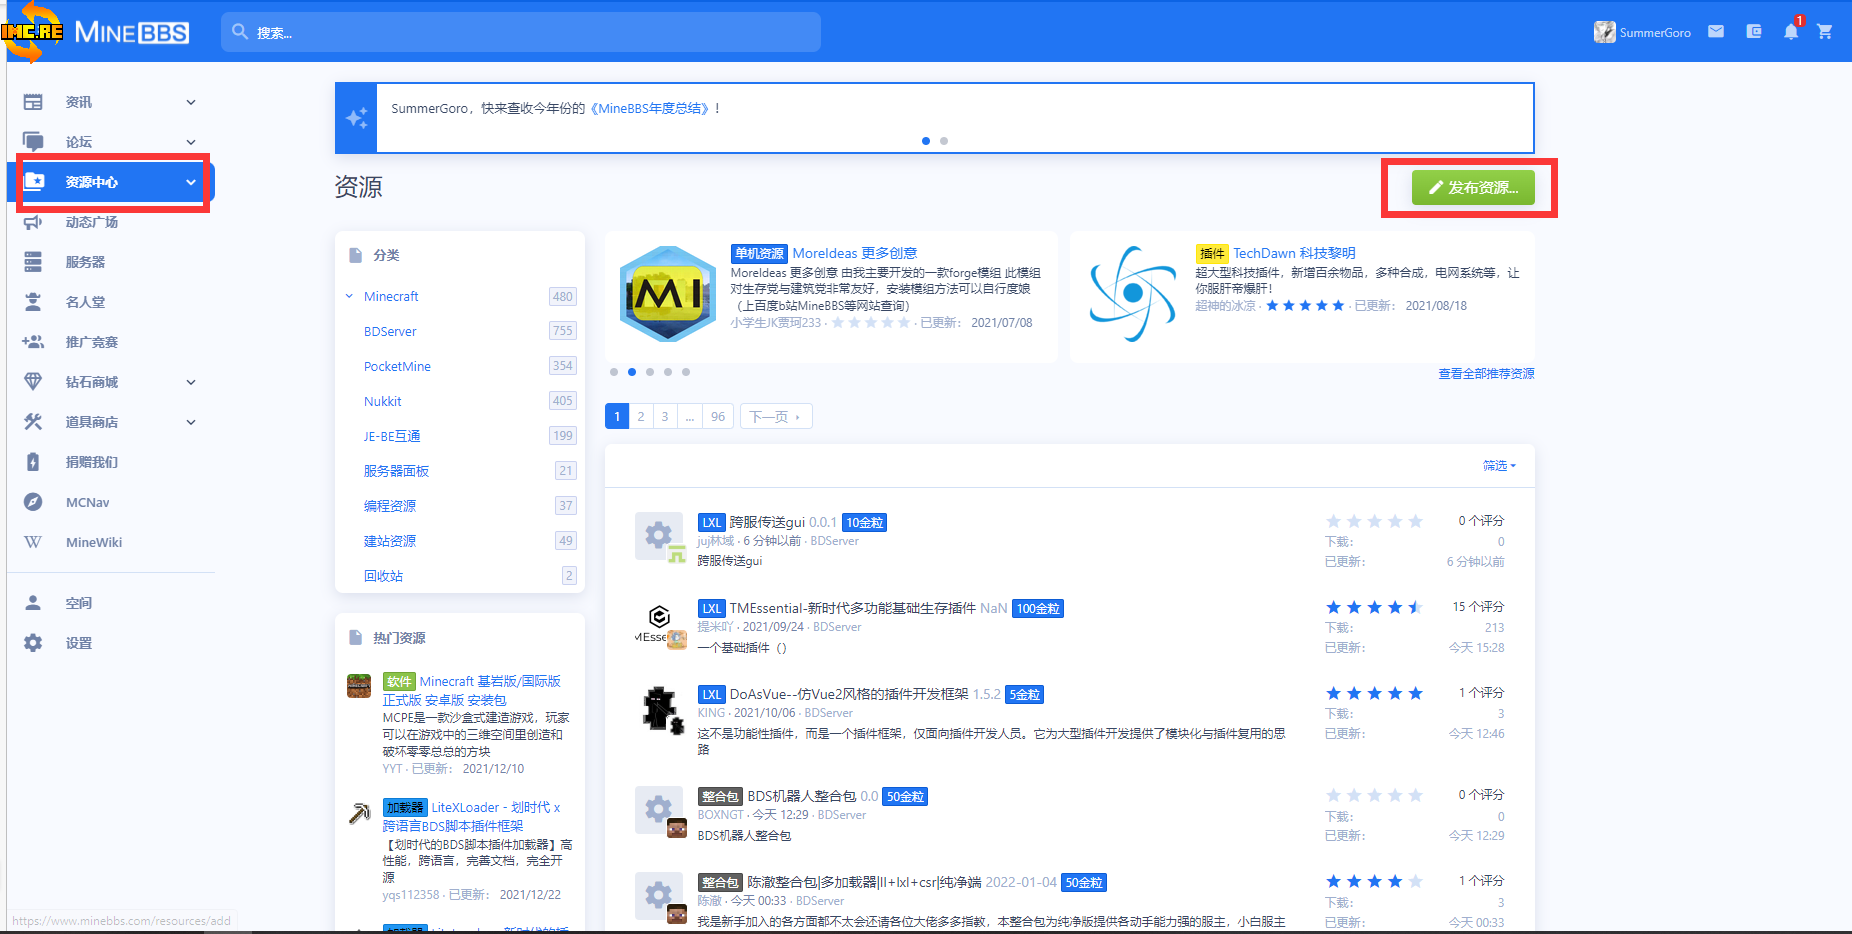This screenshot has height=934, width=1852.
Task: Select the BDServer category
Action: pyautogui.click(x=390, y=331)
